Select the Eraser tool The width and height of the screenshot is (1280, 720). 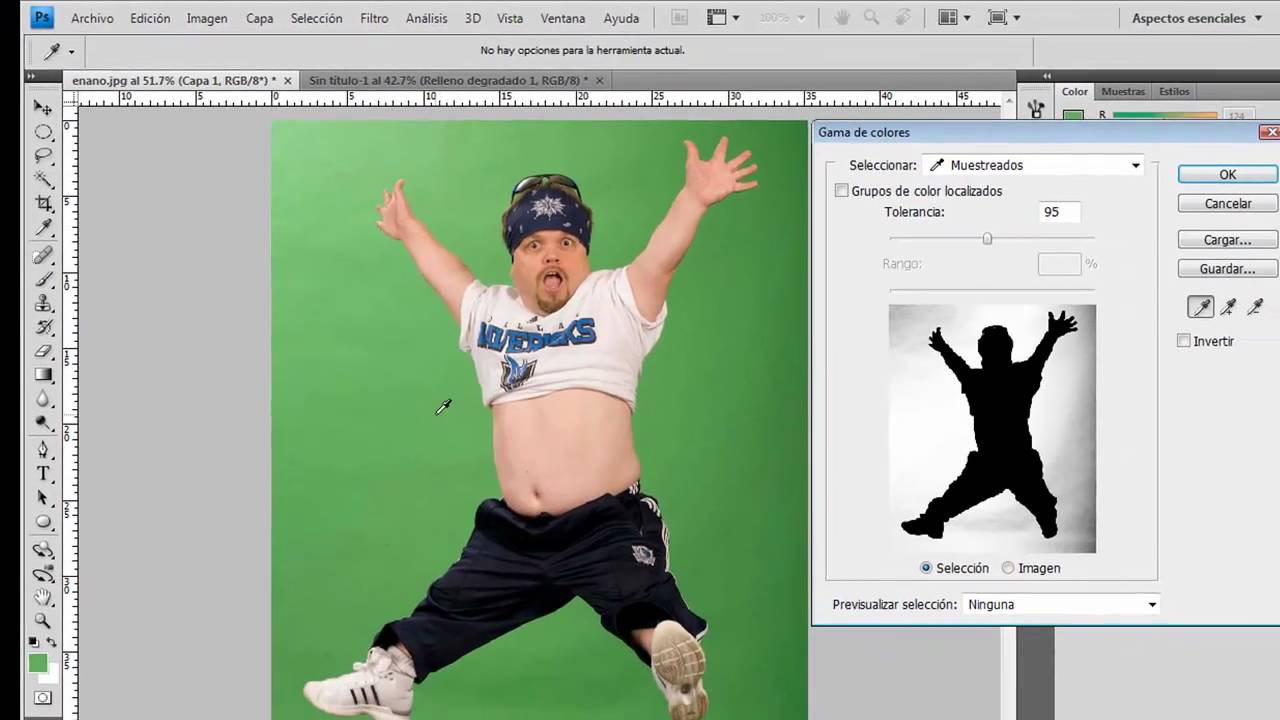coord(43,351)
